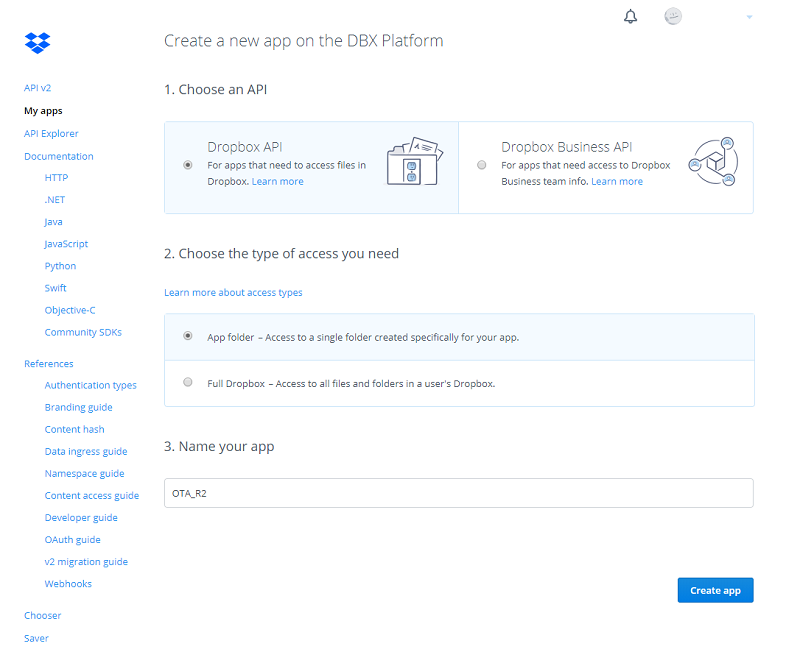Open Java documentation

point(54,222)
